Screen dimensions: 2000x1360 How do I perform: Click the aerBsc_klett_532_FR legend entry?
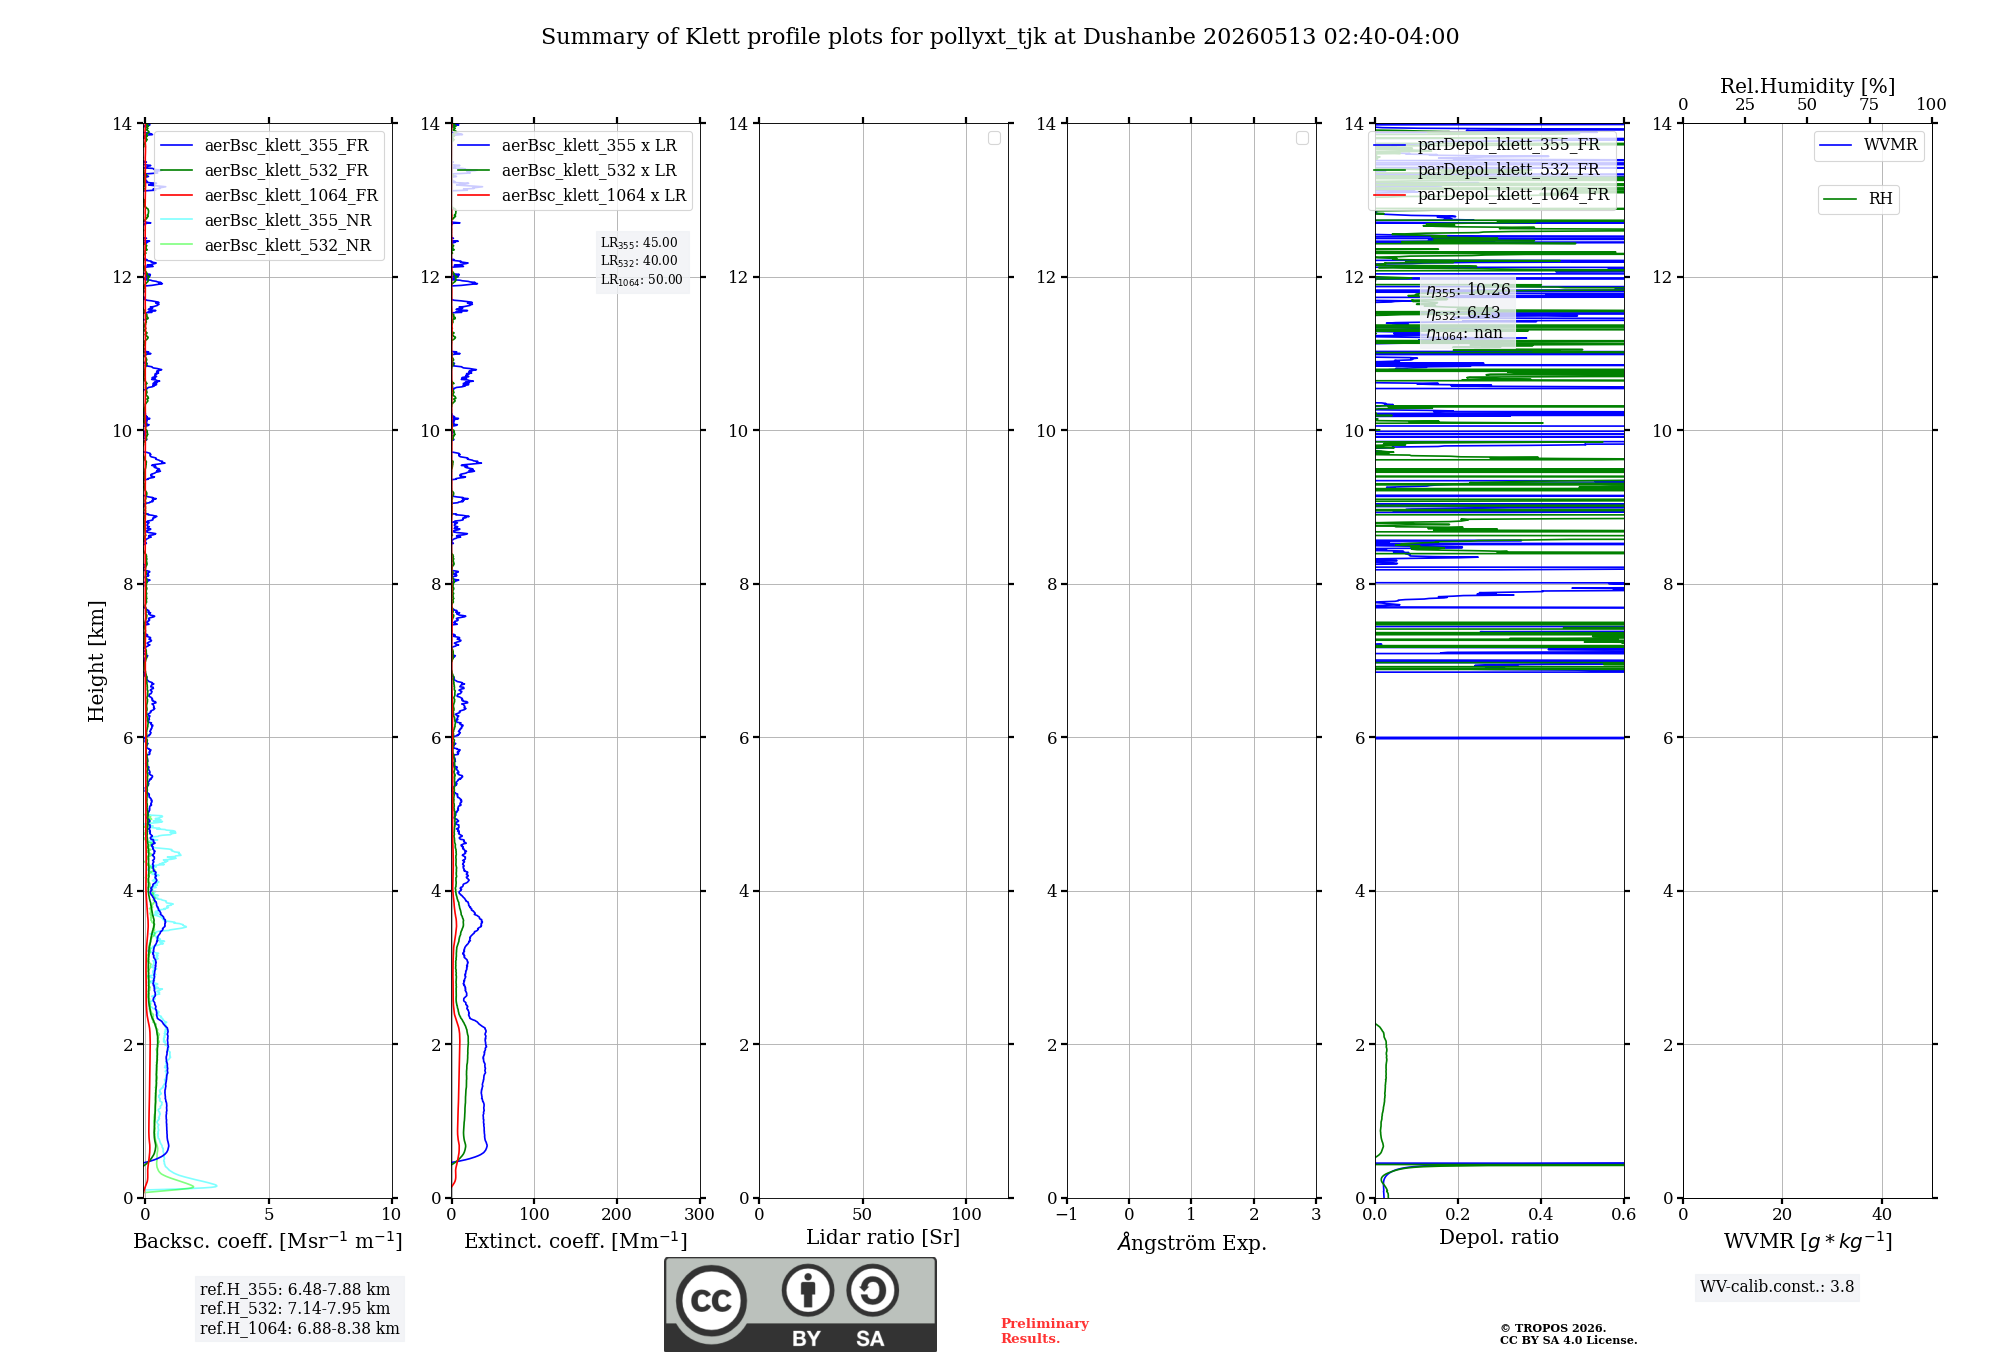(265, 171)
